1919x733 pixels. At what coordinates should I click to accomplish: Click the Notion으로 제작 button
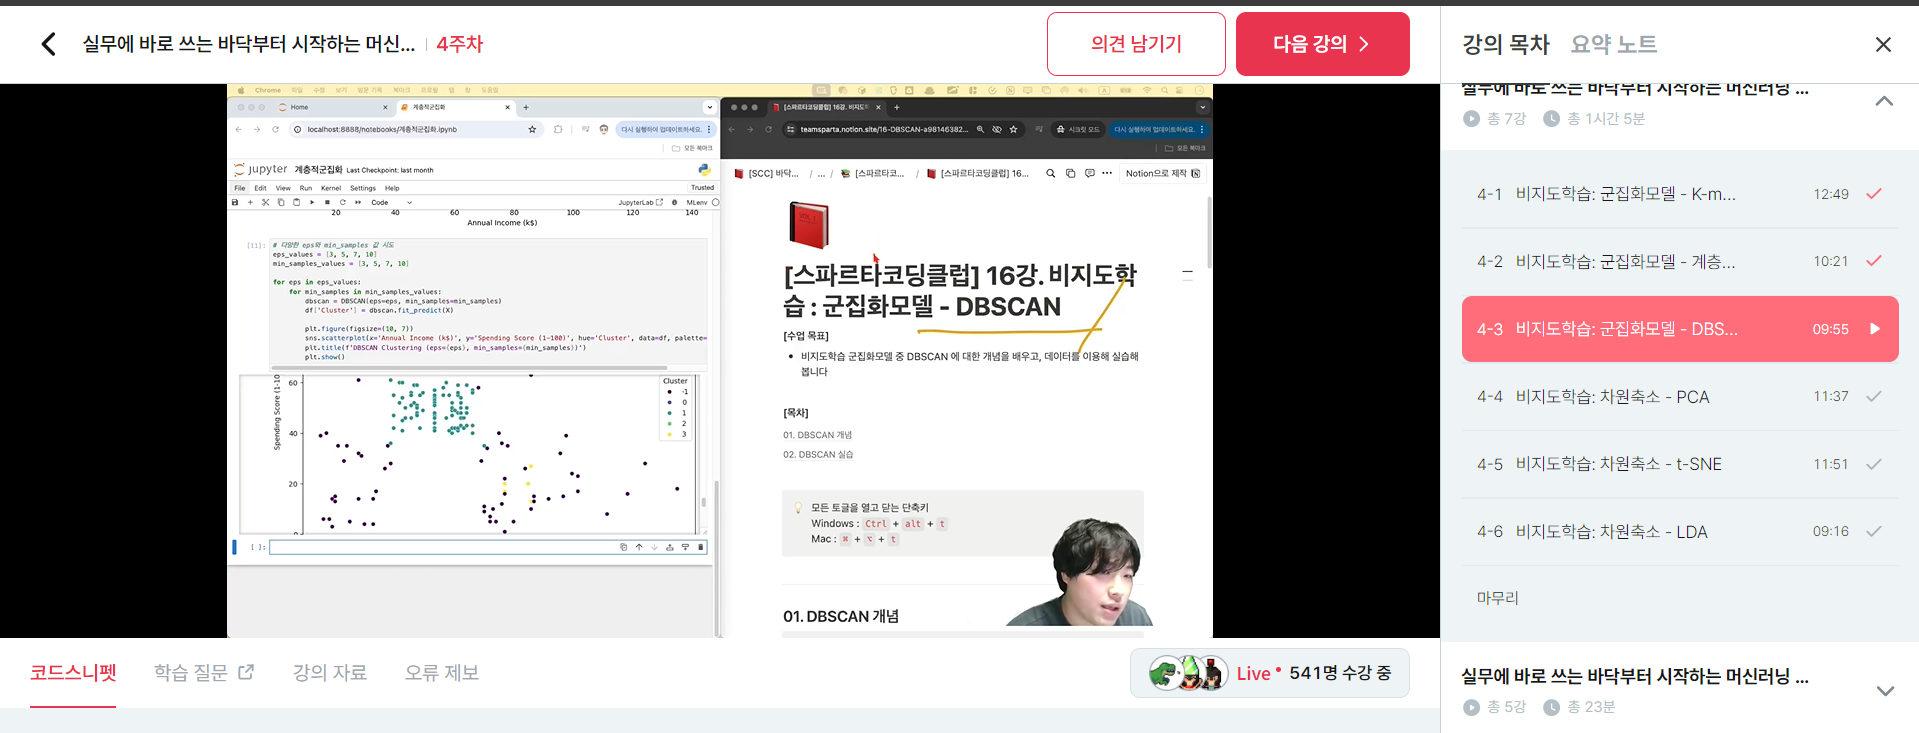click(1163, 173)
